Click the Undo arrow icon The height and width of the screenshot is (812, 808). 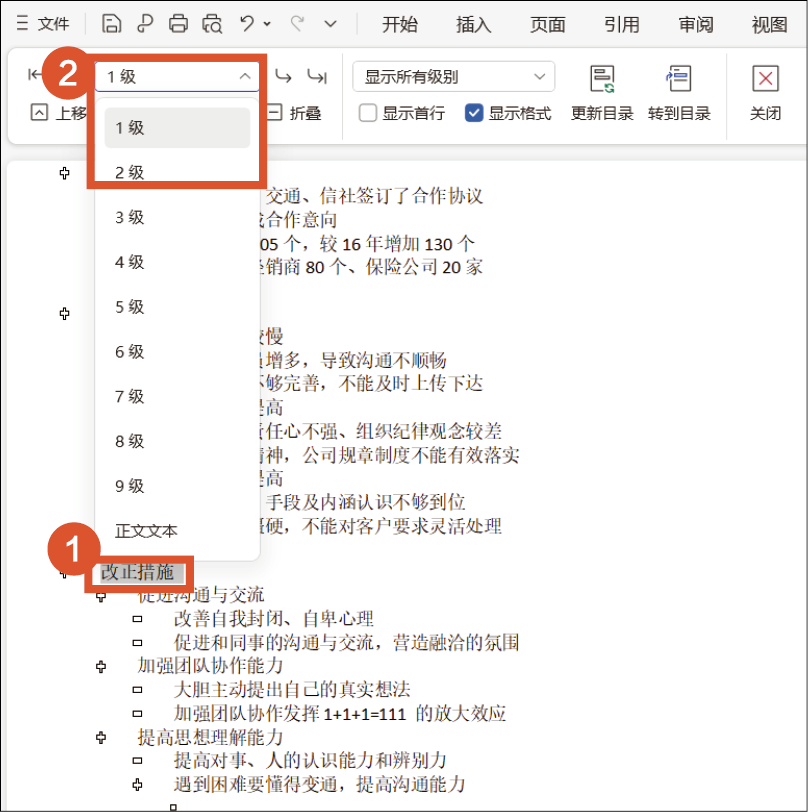pos(248,24)
